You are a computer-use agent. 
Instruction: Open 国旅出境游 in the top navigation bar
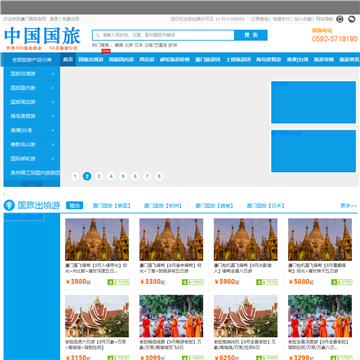[x=91, y=60]
